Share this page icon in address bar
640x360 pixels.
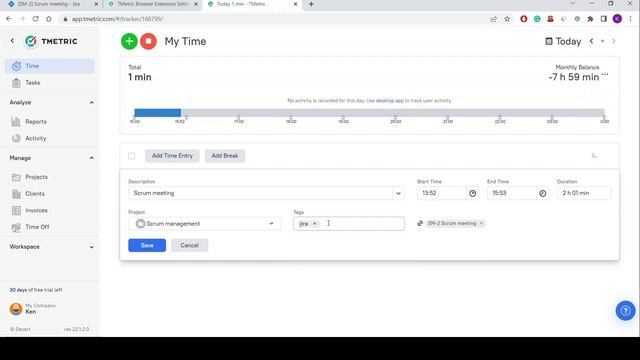(494, 19)
